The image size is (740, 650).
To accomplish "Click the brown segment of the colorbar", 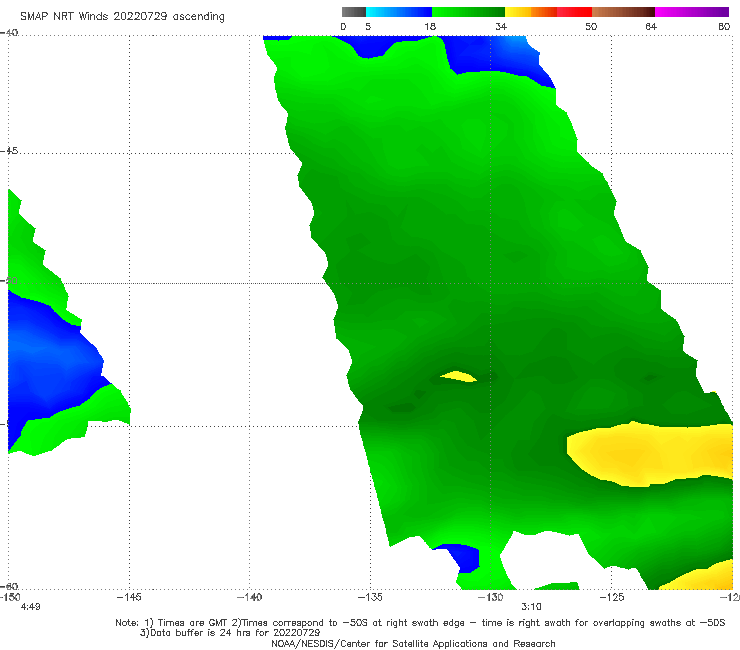I will click(x=623, y=12).
